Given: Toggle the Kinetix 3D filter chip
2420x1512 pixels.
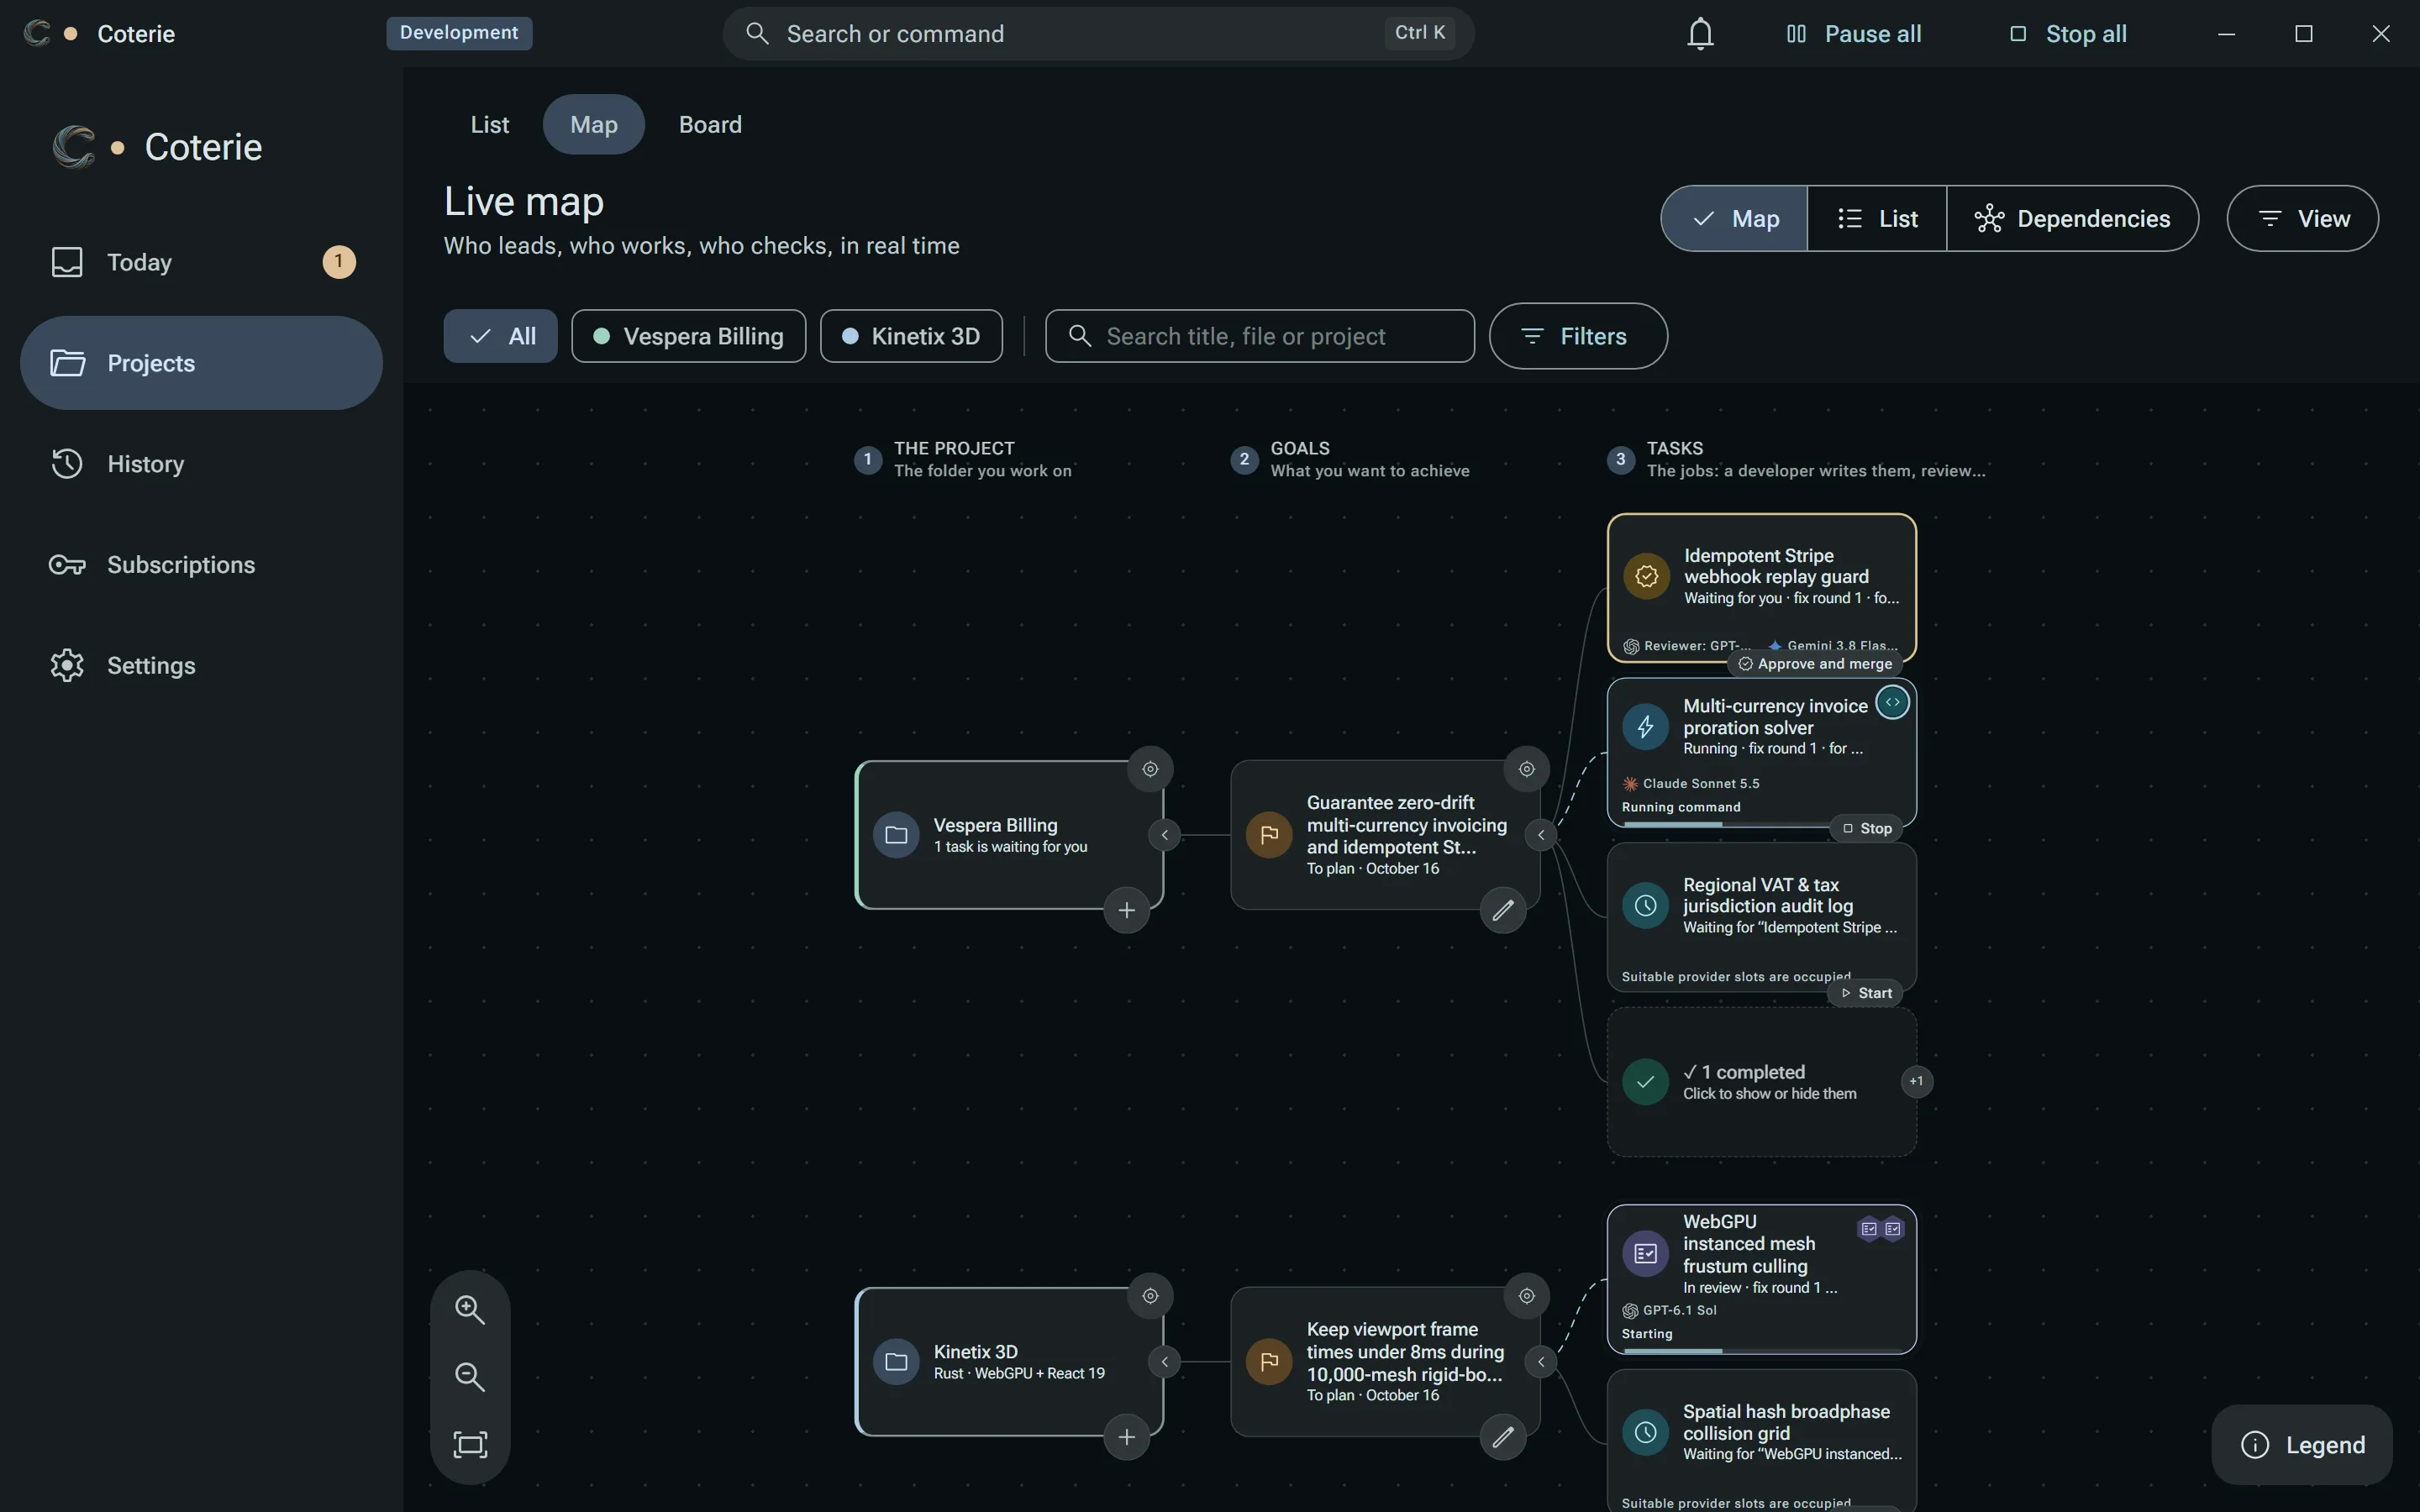Looking at the screenshot, I should pyautogui.click(x=911, y=336).
